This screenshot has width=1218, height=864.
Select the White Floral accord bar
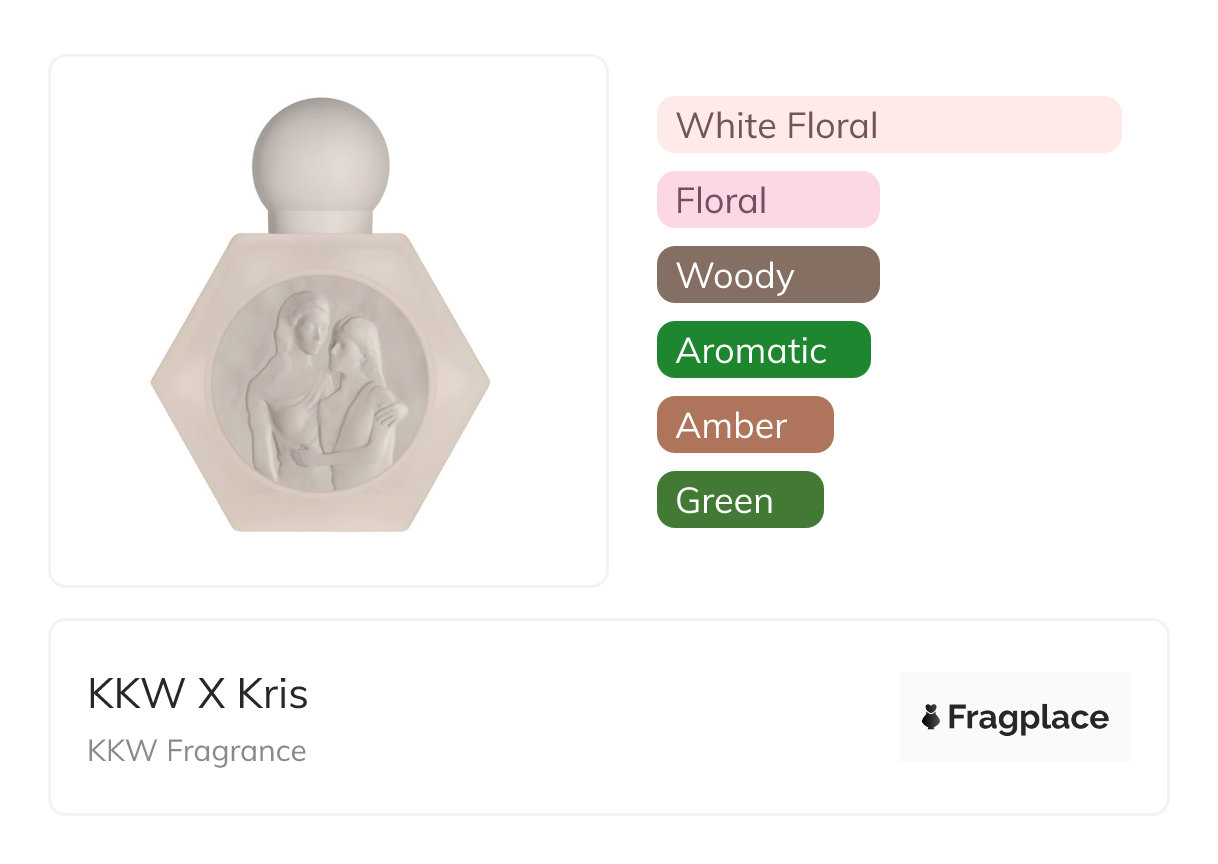click(x=888, y=125)
